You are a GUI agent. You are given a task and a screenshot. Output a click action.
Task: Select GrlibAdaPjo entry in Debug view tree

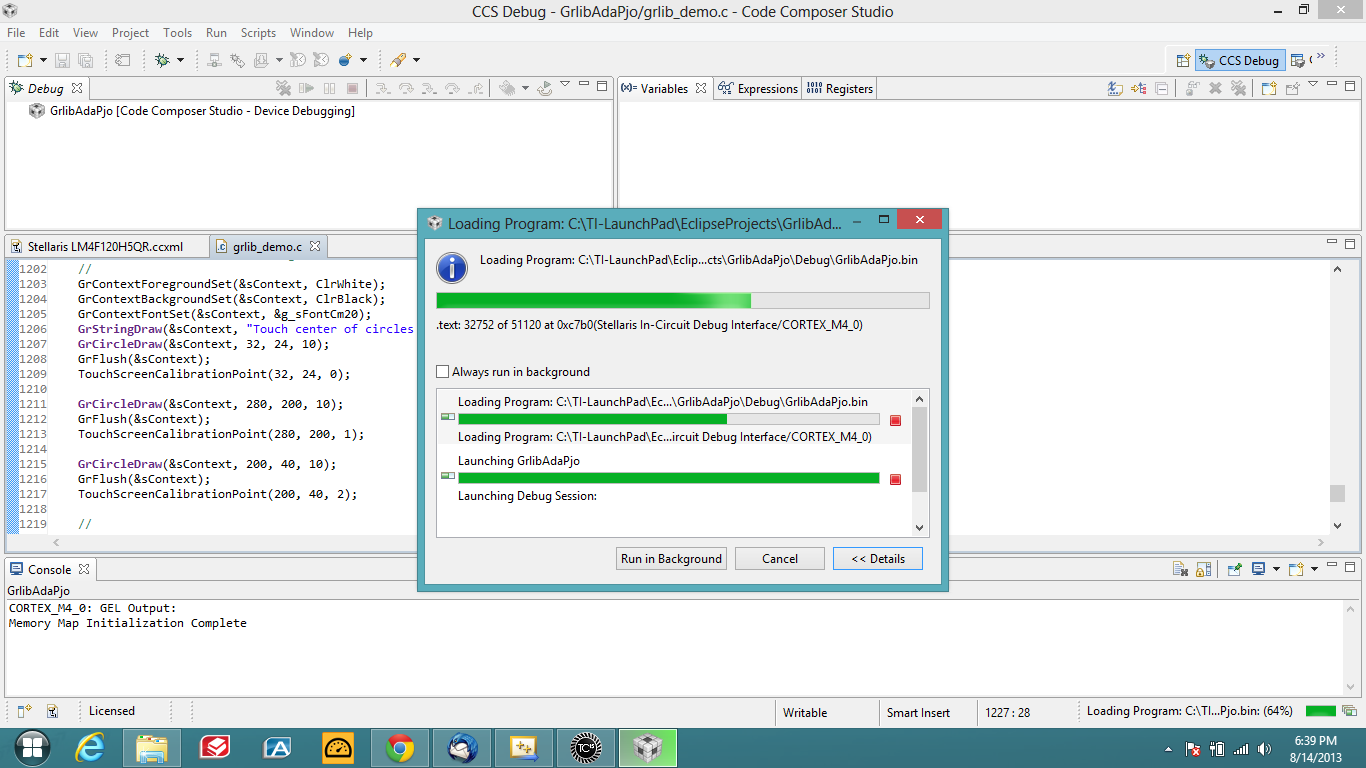192,111
